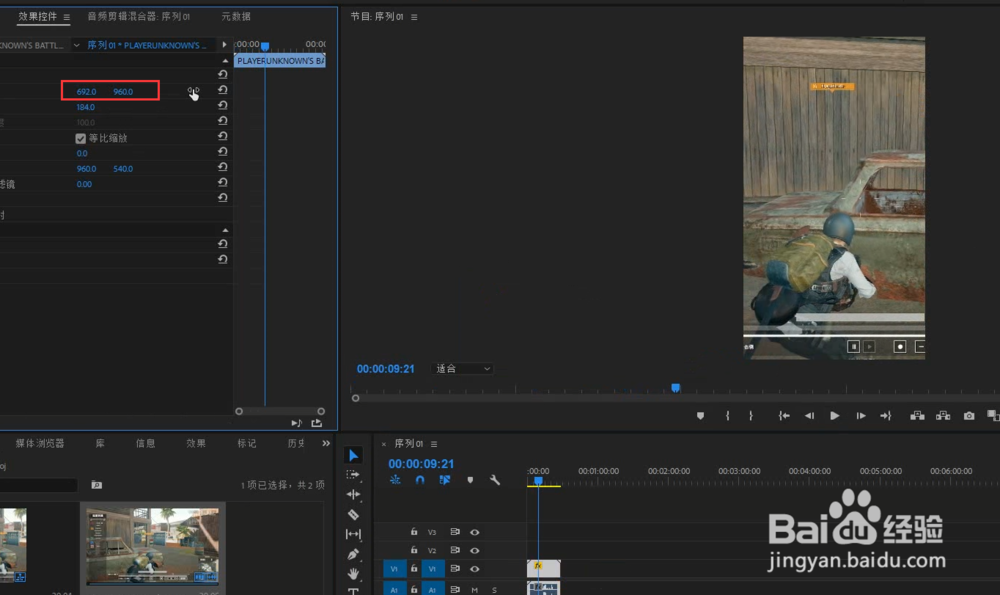Screen dimensions: 1000x595
Task: Click timeline timecode 00:00:09:21
Action: point(421,464)
